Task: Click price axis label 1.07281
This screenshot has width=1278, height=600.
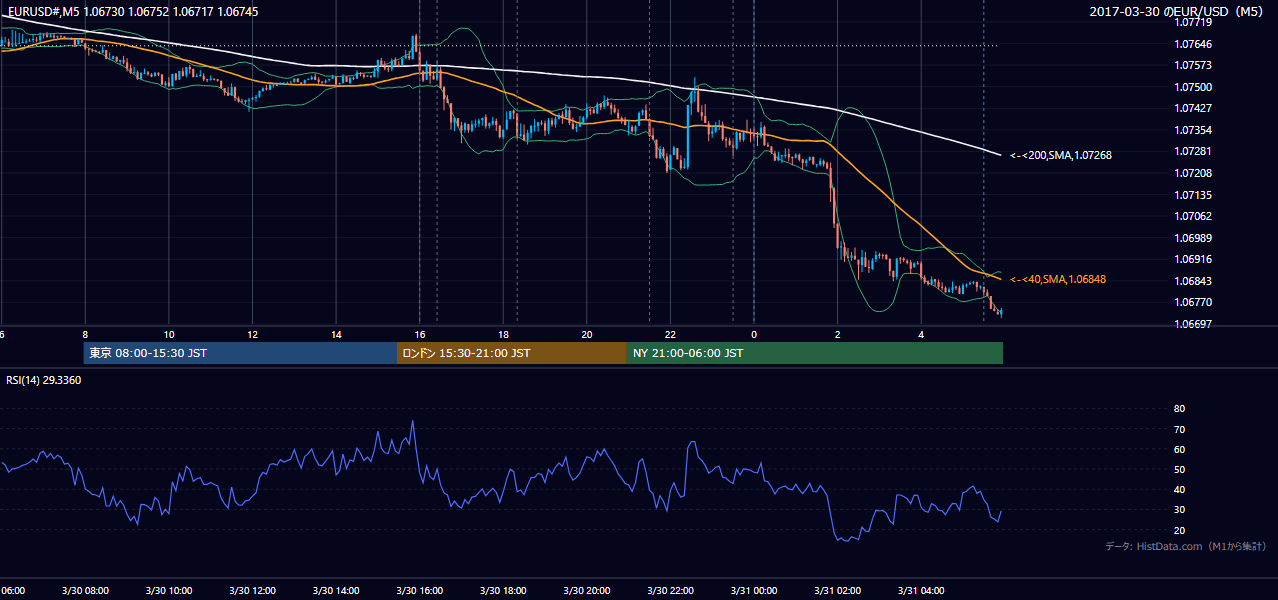Action: 1194,151
